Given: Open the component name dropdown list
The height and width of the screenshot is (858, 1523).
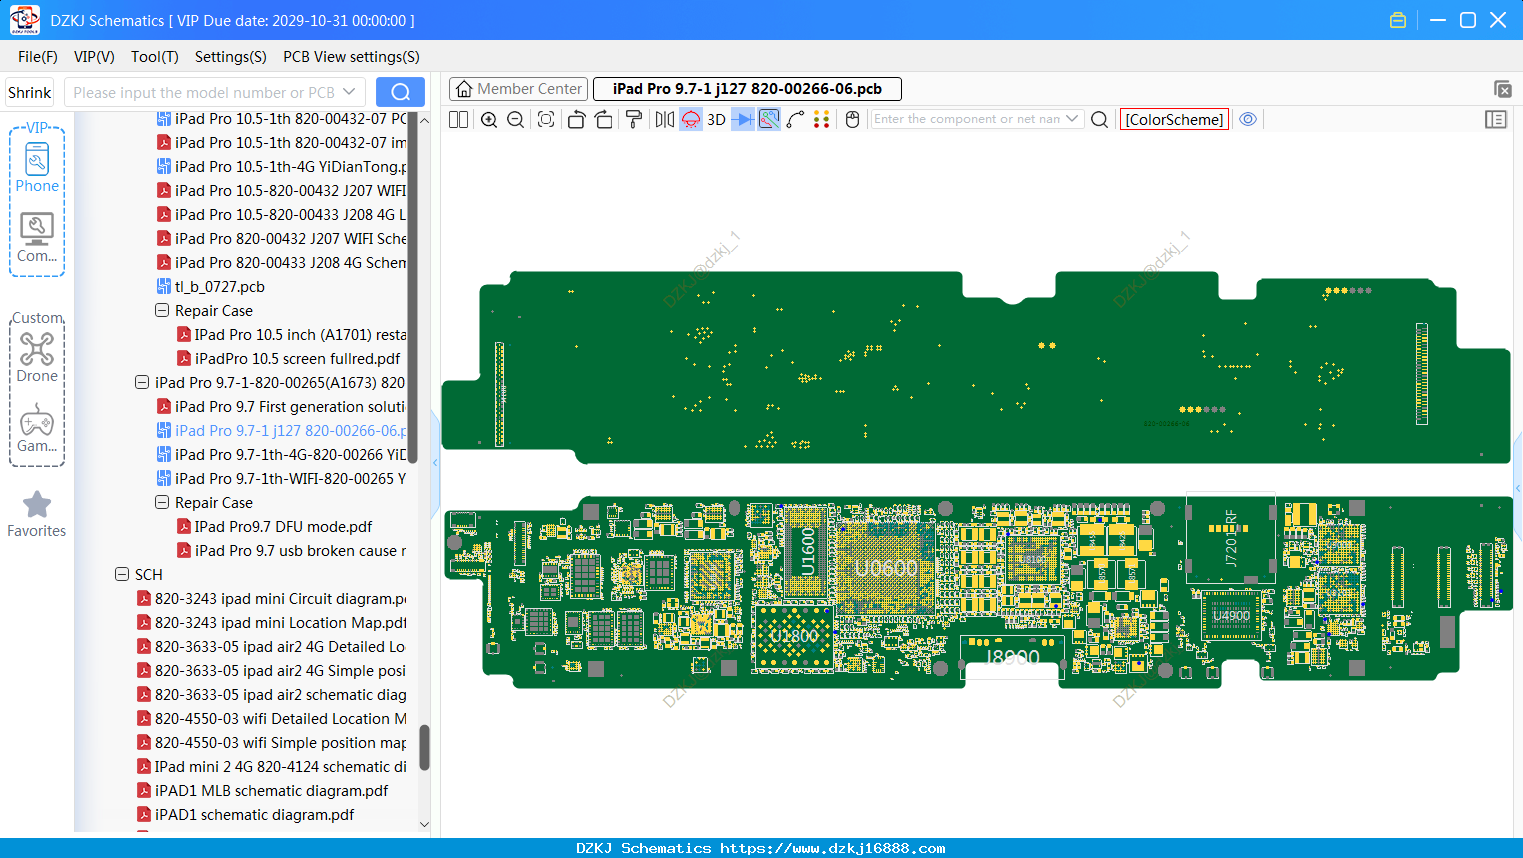Looking at the screenshot, I should coord(1073,119).
